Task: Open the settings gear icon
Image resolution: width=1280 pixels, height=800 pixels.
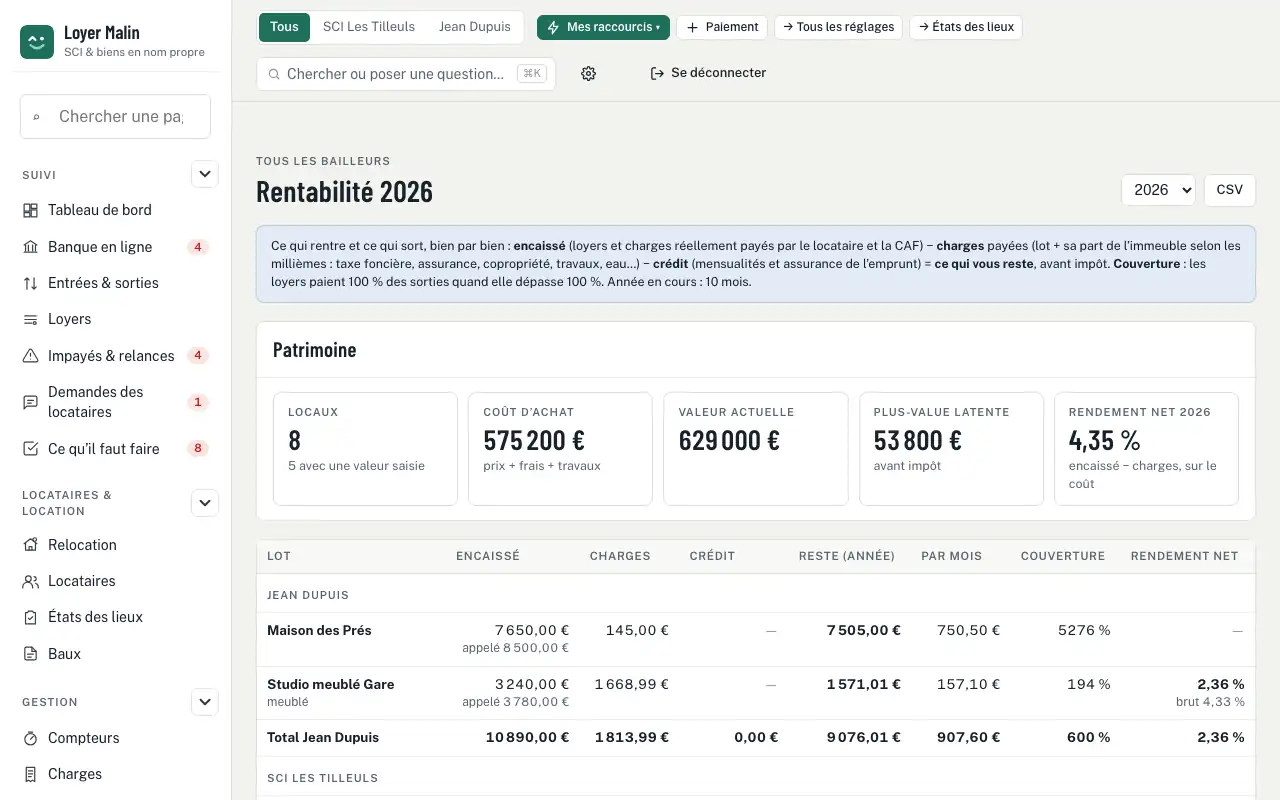Action: pos(588,73)
